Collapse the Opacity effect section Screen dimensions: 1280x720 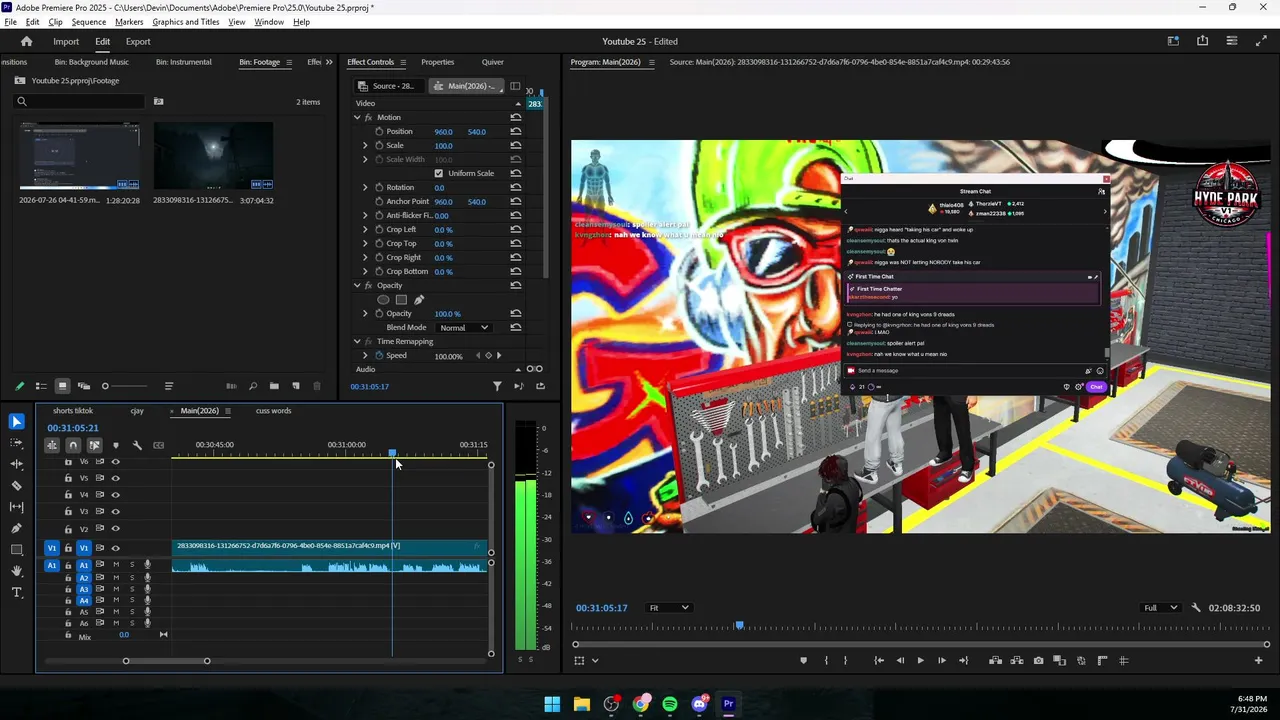point(357,285)
